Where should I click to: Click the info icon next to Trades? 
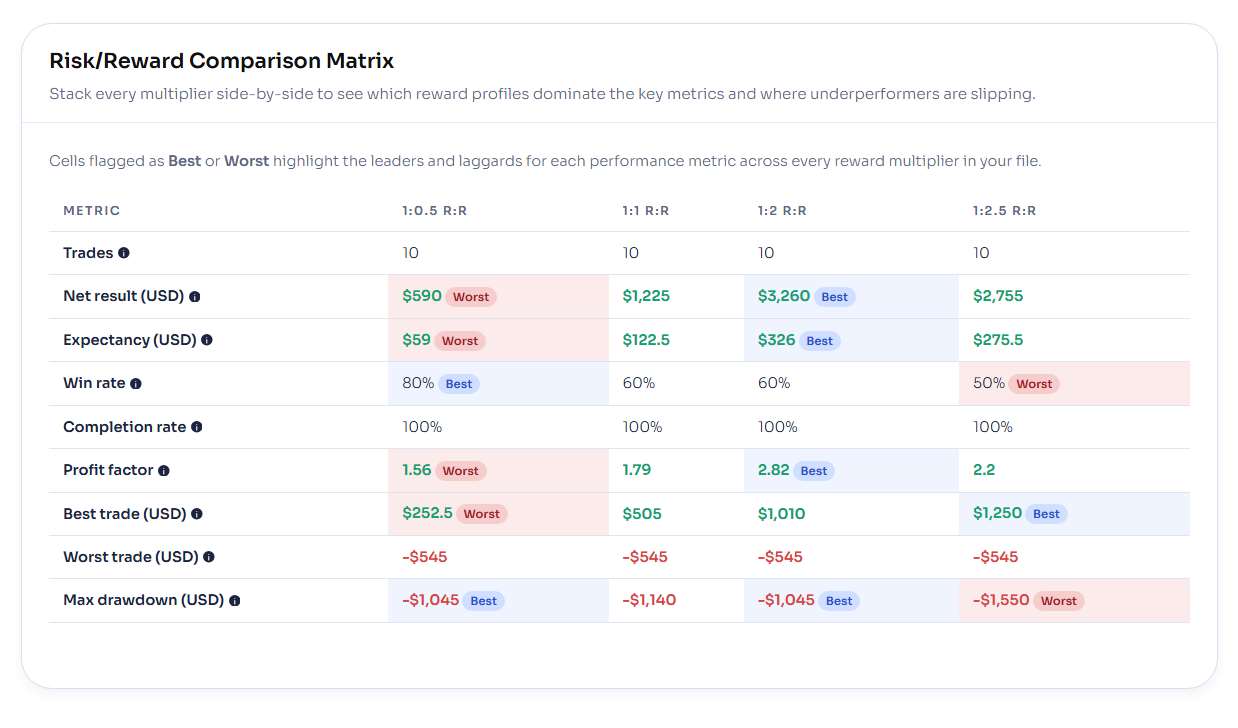click(x=124, y=253)
